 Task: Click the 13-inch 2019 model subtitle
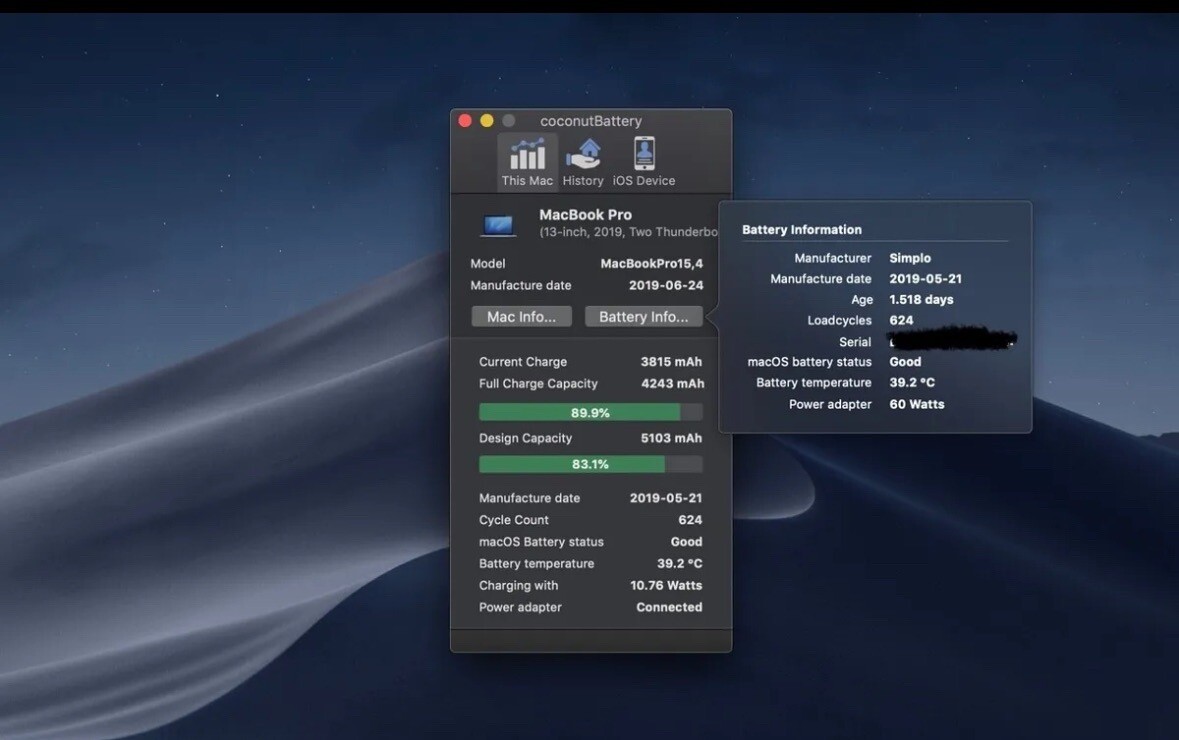tap(629, 232)
